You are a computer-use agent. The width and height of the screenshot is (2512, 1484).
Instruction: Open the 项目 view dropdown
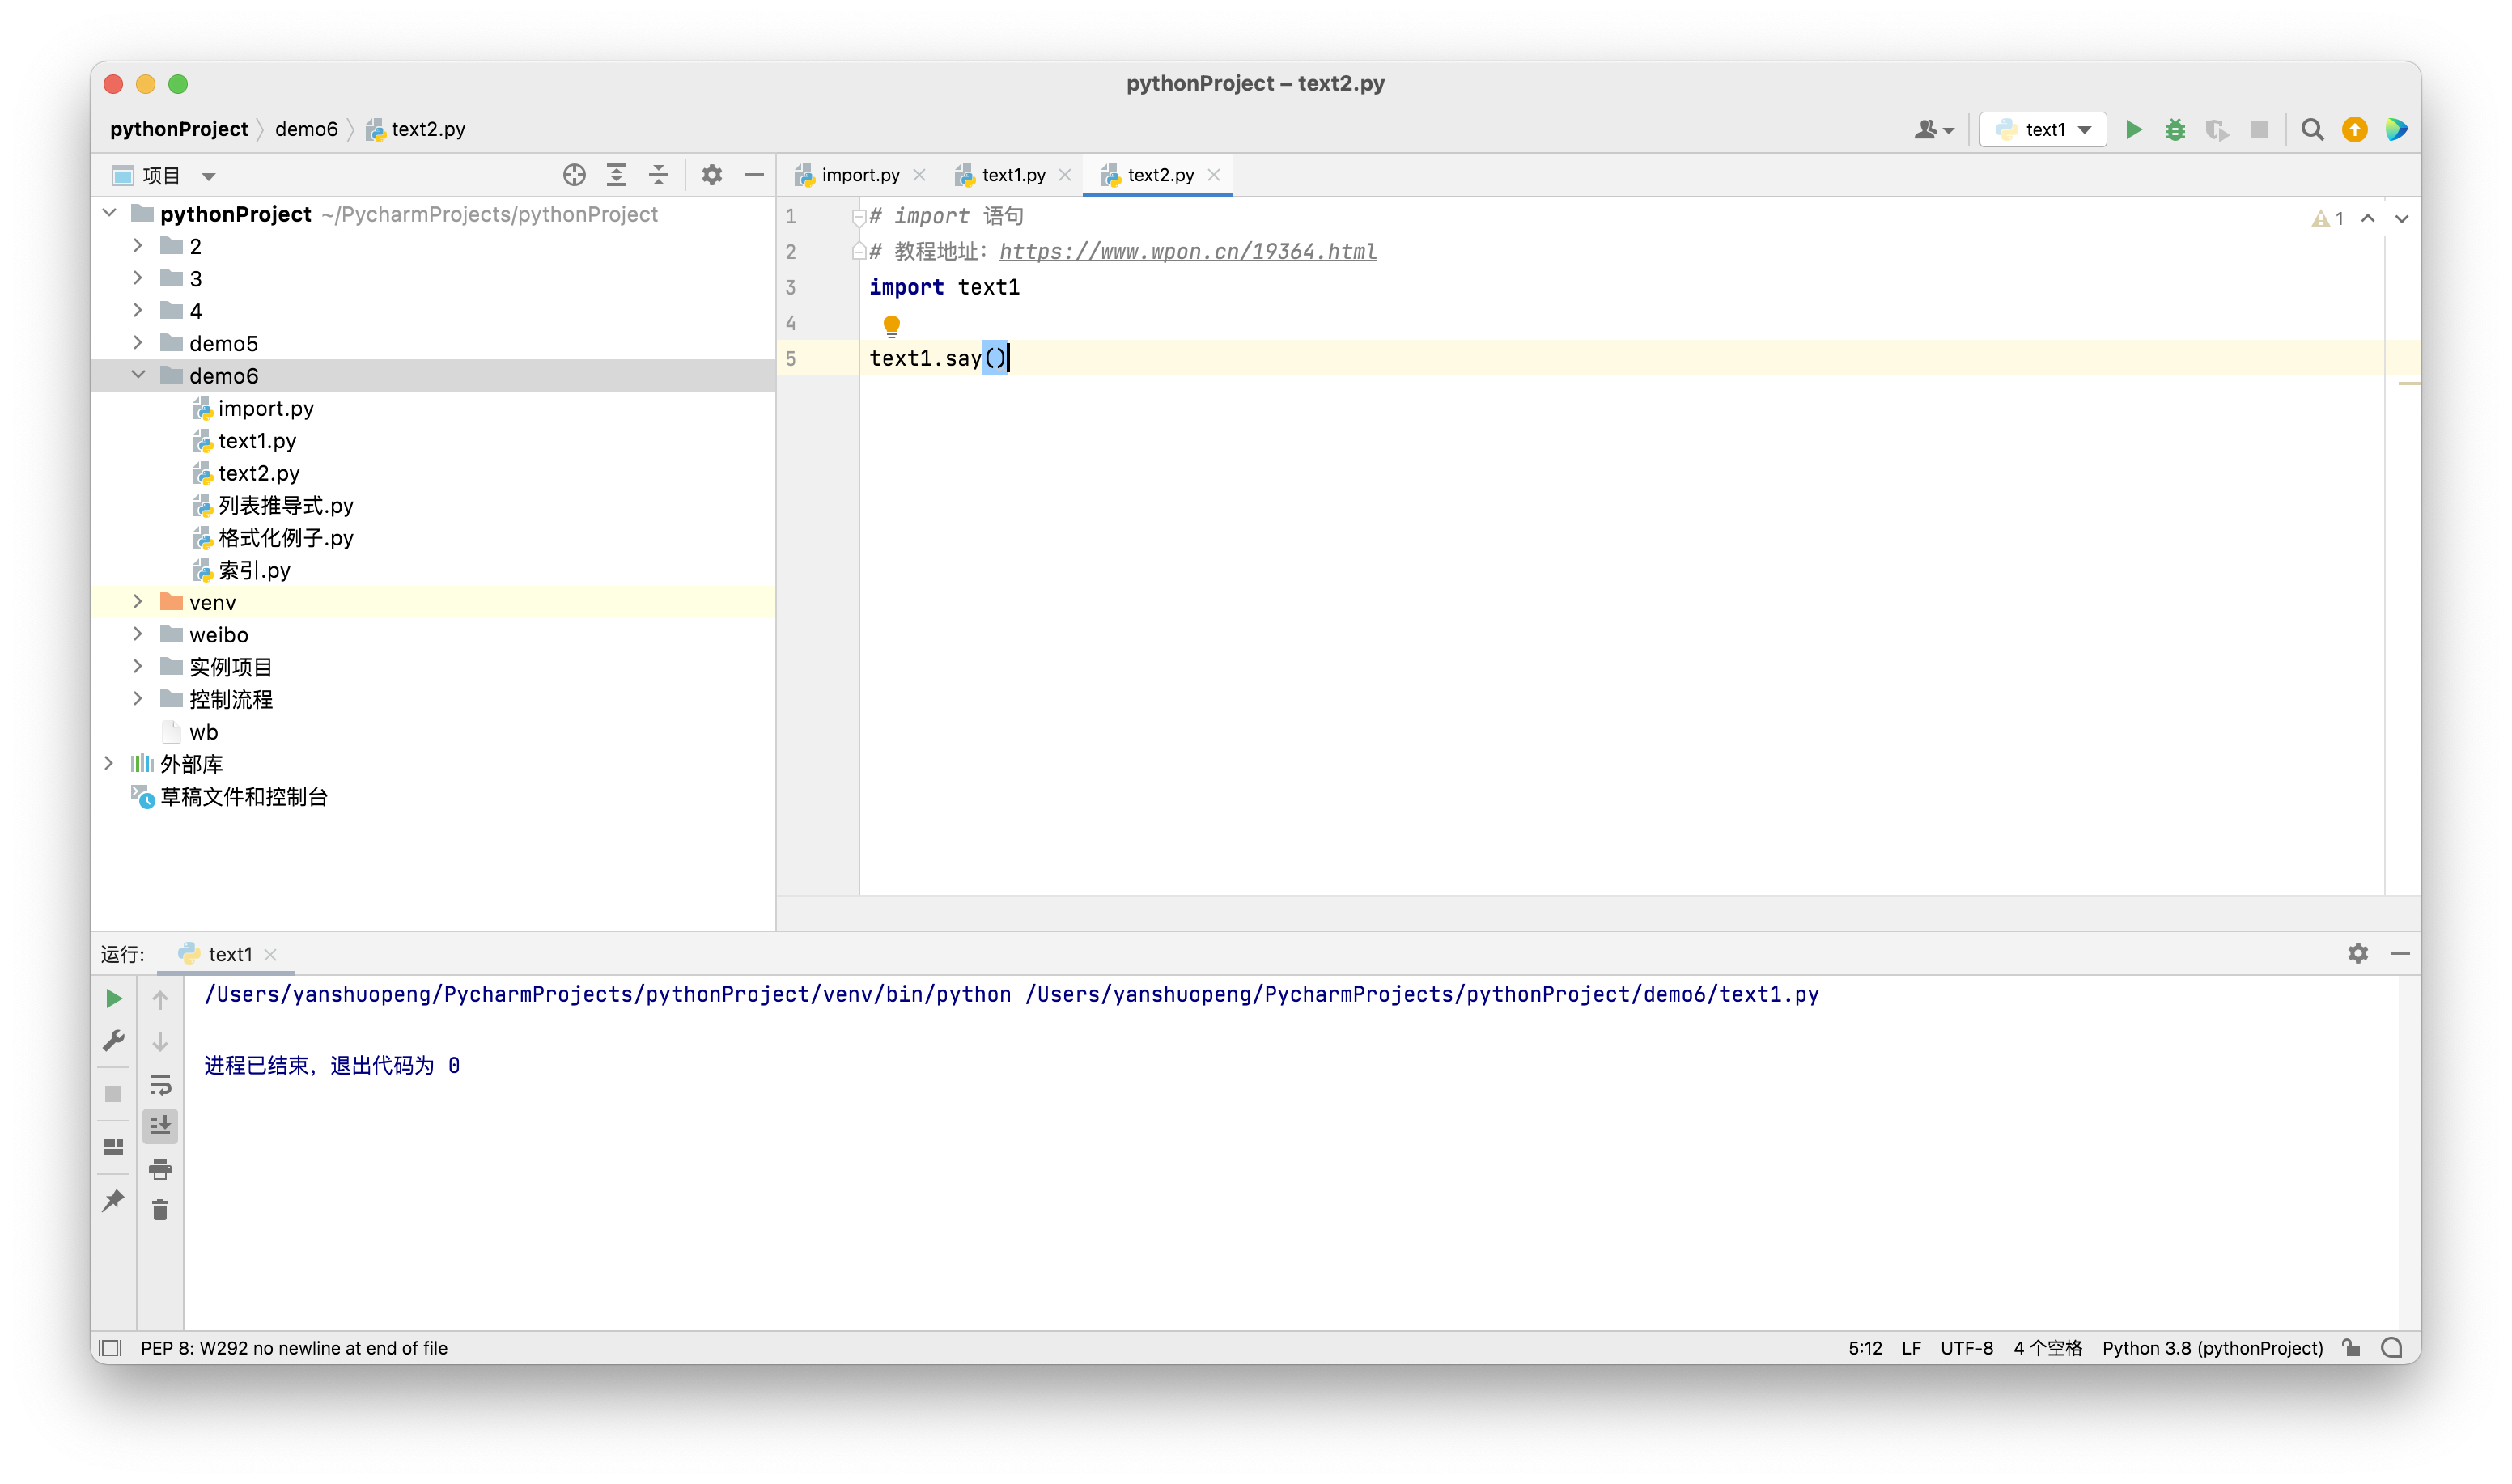(165, 176)
